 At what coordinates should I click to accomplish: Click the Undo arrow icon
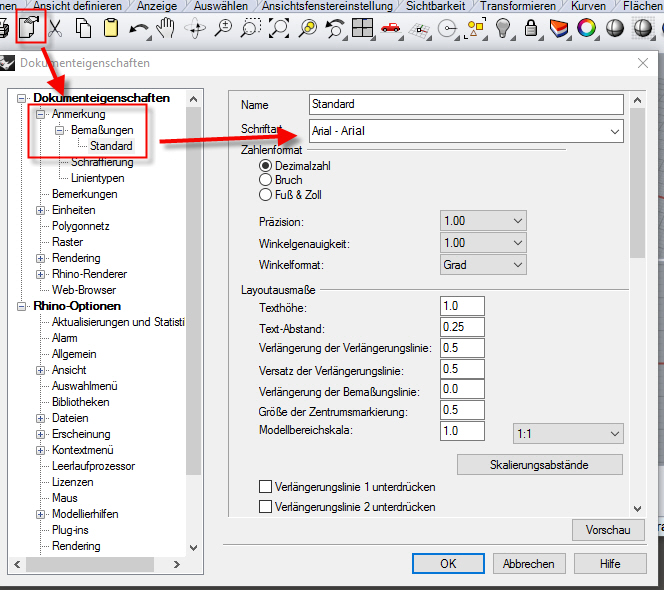click(139, 28)
